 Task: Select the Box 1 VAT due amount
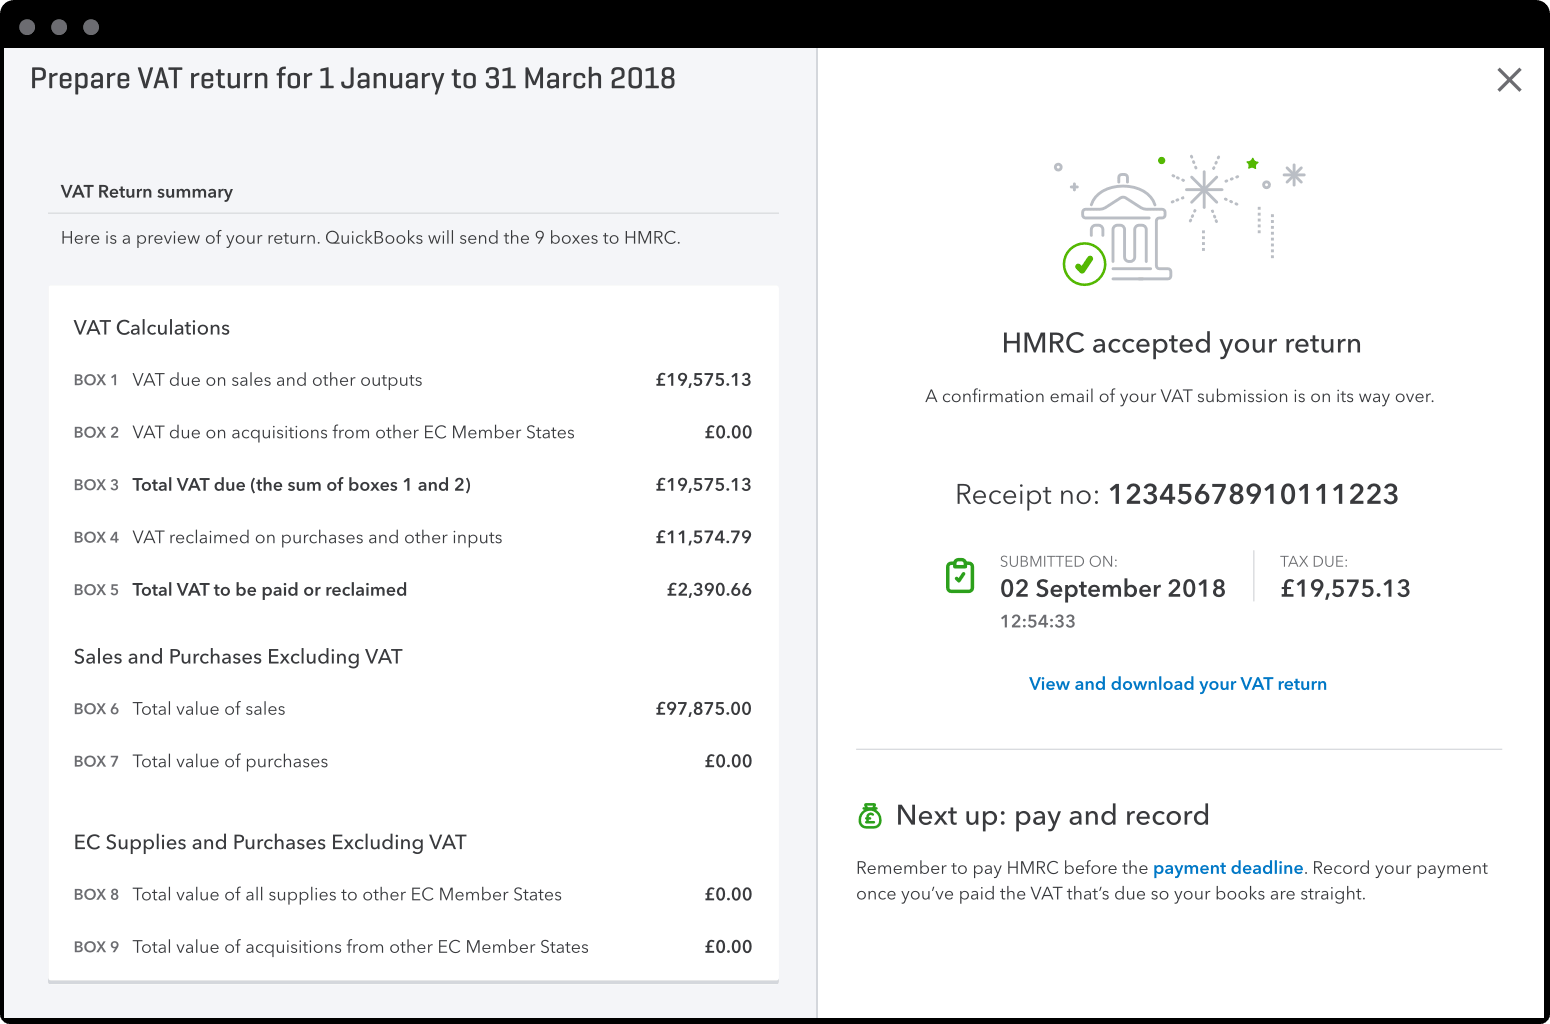click(x=703, y=379)
